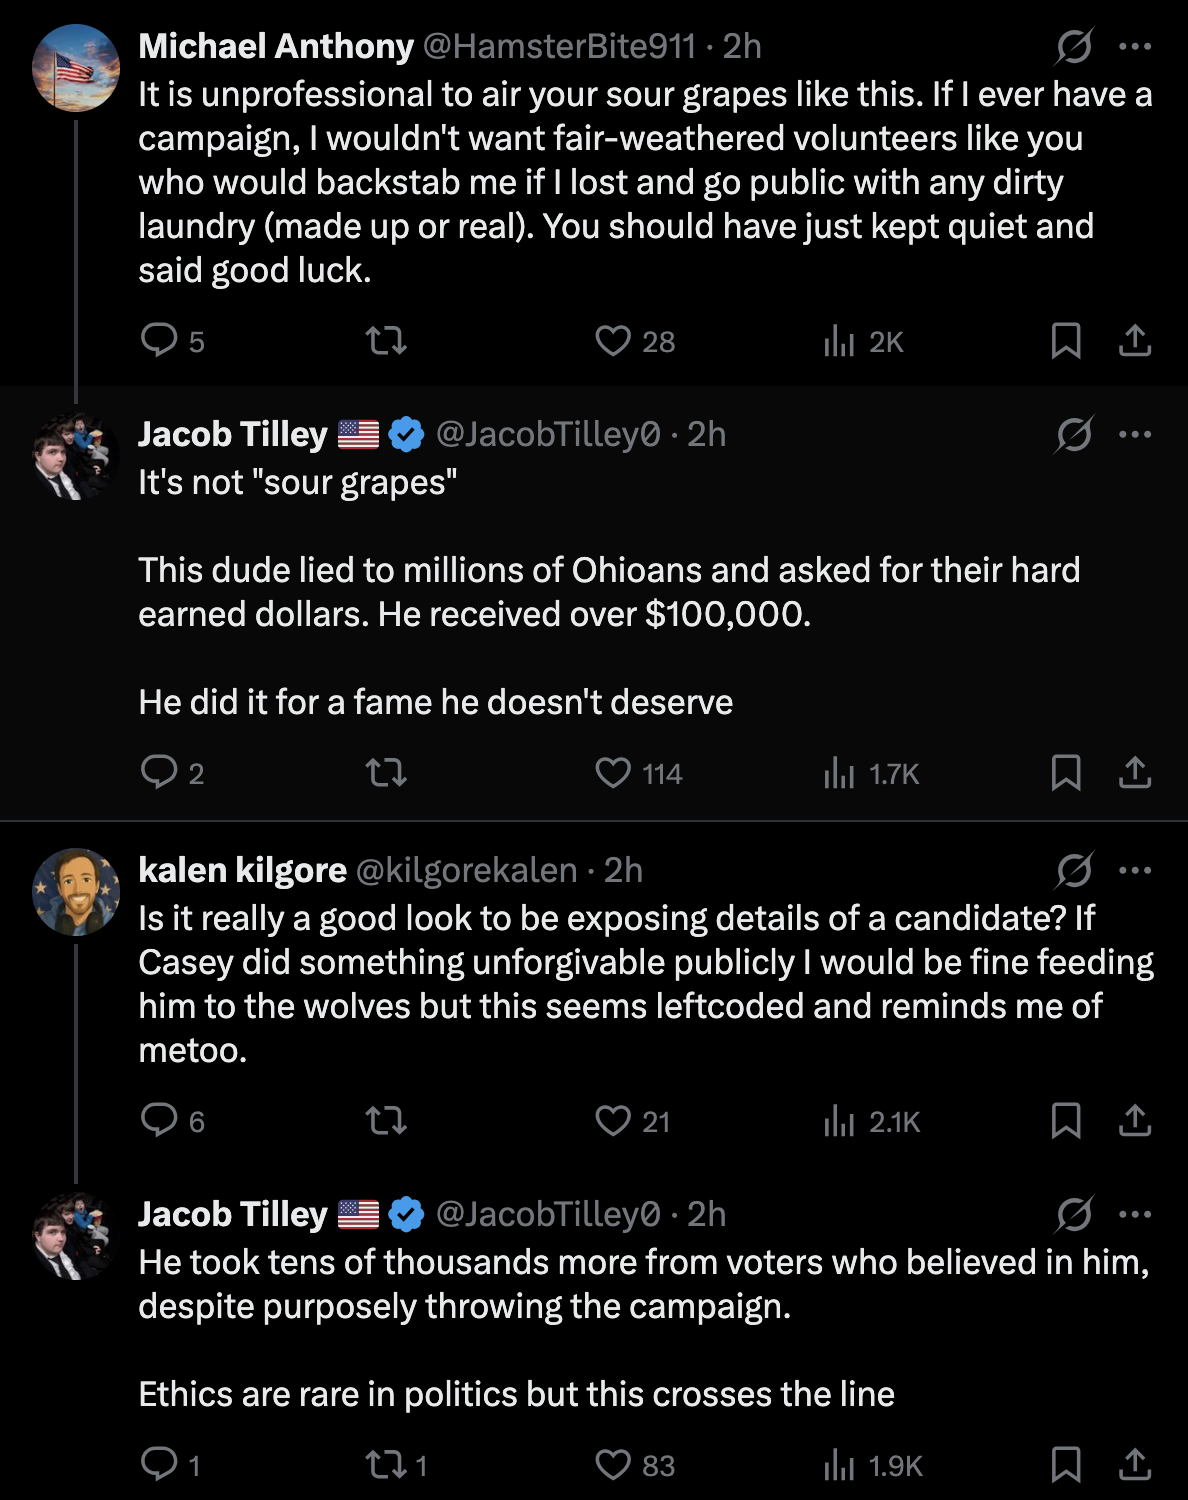Screen dimensions: 1188x1500
Task: Visit @kilgorekalen profile link
Action: [x=466, y=870]
